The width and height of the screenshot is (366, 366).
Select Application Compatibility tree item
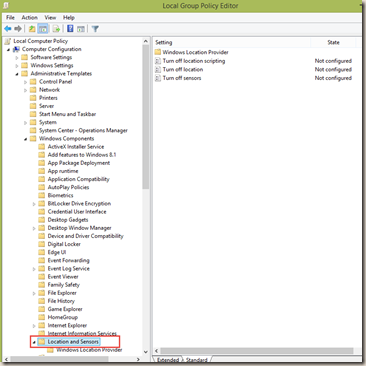(x=78, y=179)
